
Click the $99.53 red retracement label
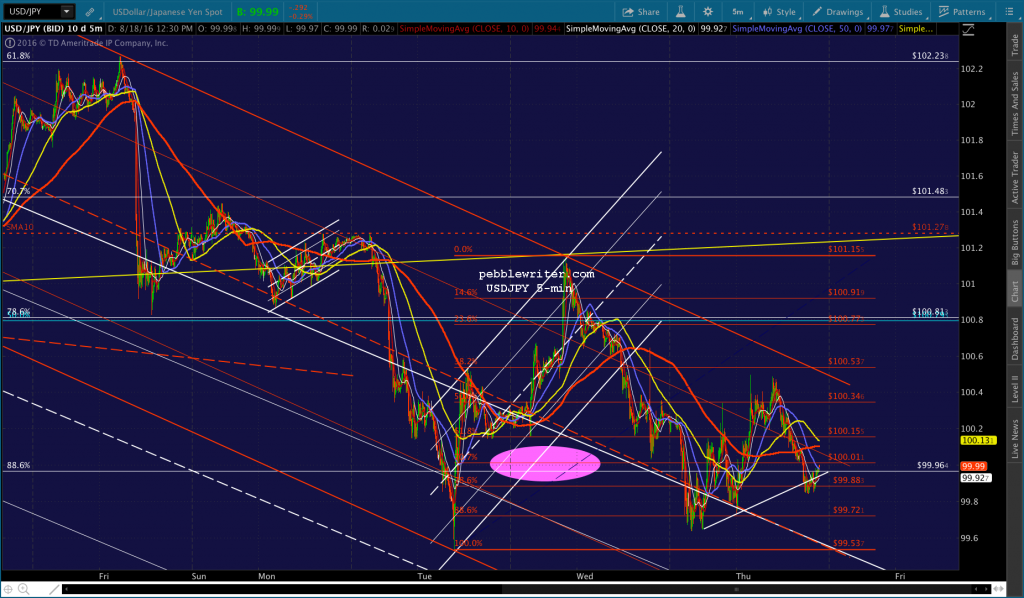(848, 543)
